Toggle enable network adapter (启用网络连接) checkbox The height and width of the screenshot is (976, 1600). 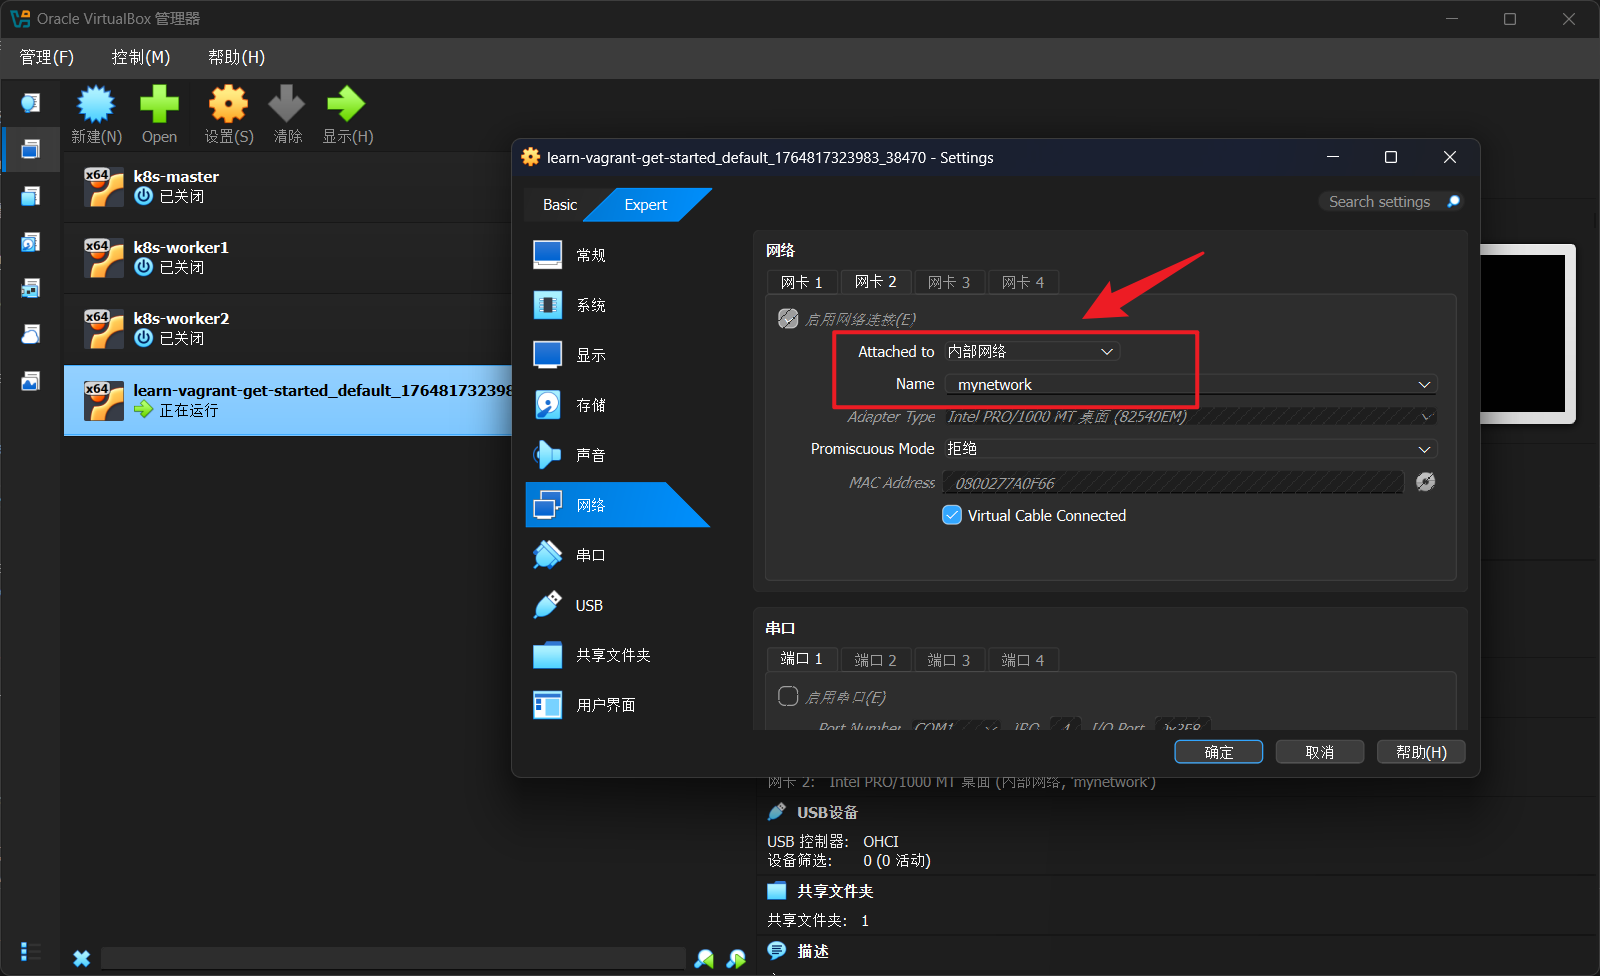(x=788, y=319)
